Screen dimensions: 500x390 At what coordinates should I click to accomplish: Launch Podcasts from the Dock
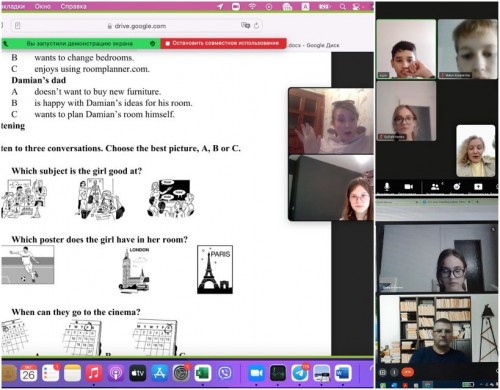coord(116,373)
